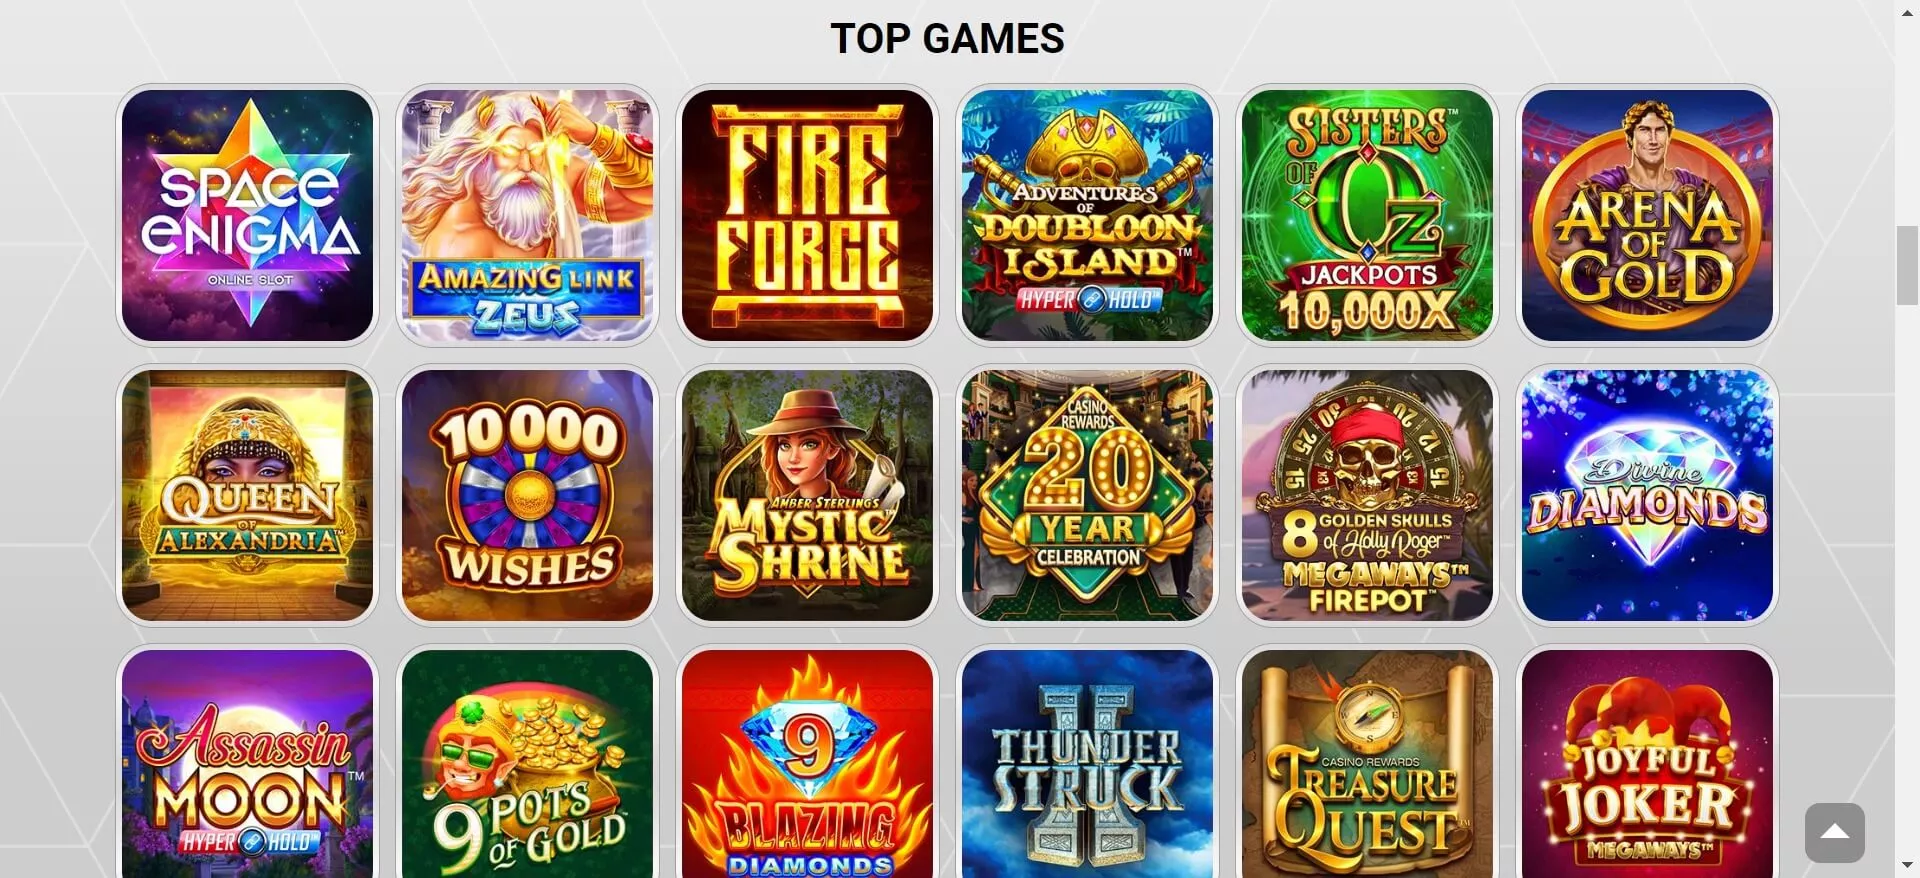Select Amber Sterling's Mystic Shrine
The width and height of the screenshot is (1920, 878).
tap(807, 495)
